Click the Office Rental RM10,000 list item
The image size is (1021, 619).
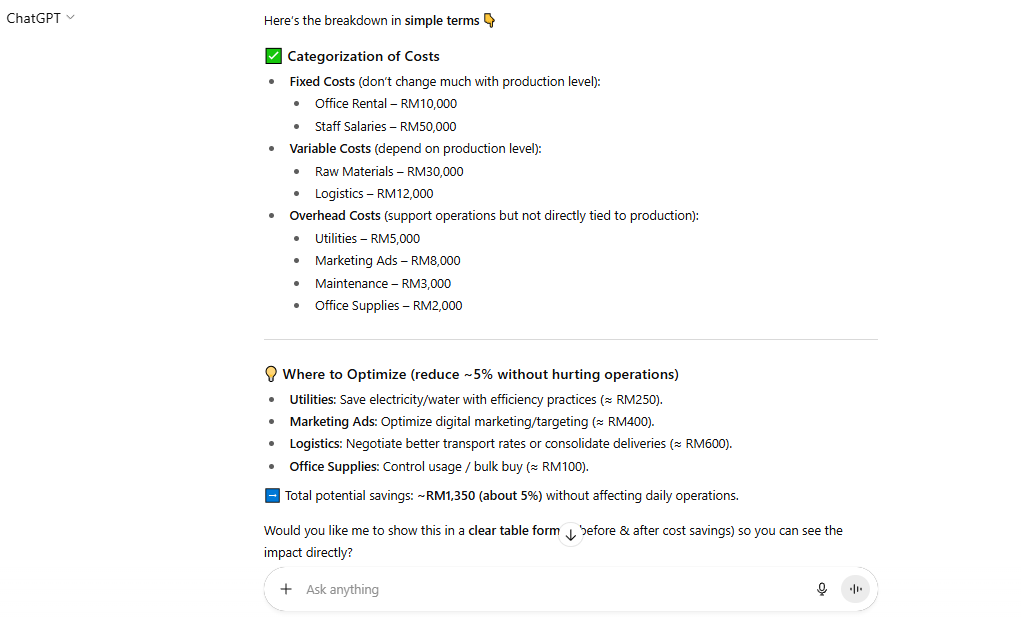coord(386,103)
